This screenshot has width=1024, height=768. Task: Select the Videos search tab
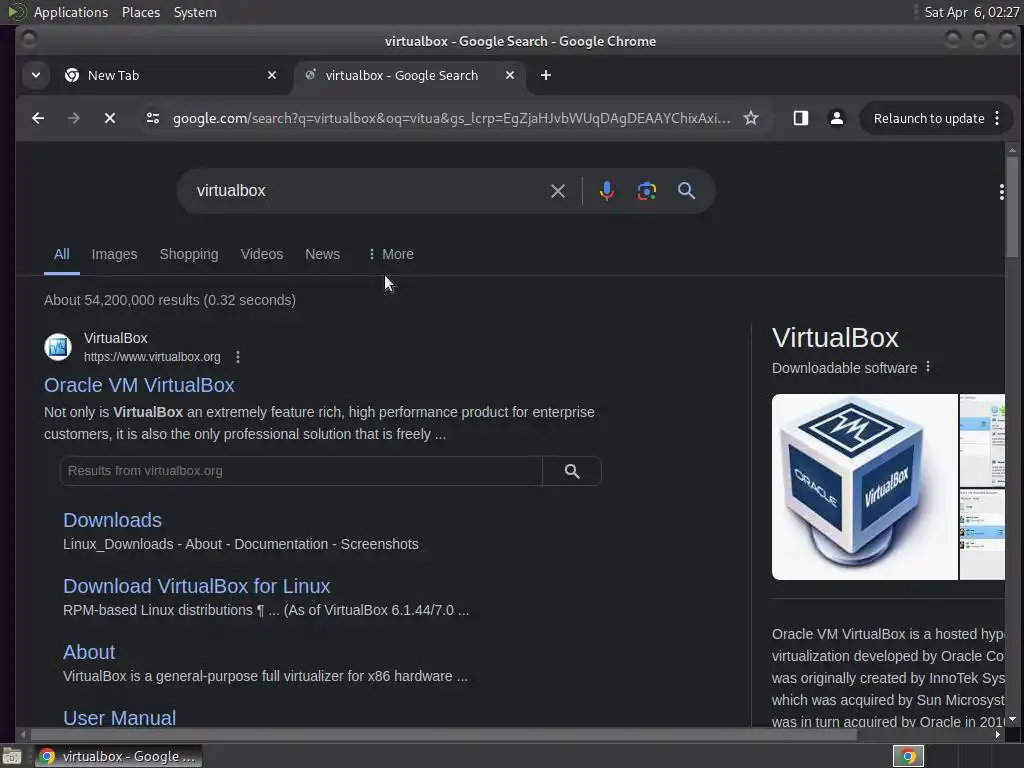[262, 254]
